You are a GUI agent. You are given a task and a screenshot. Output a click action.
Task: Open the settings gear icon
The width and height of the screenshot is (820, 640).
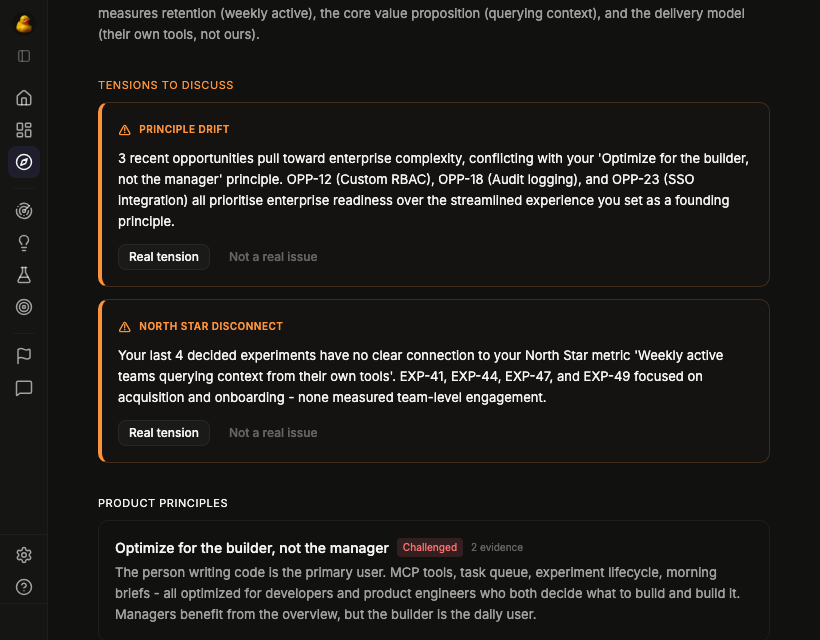click(x=23, y=554)
